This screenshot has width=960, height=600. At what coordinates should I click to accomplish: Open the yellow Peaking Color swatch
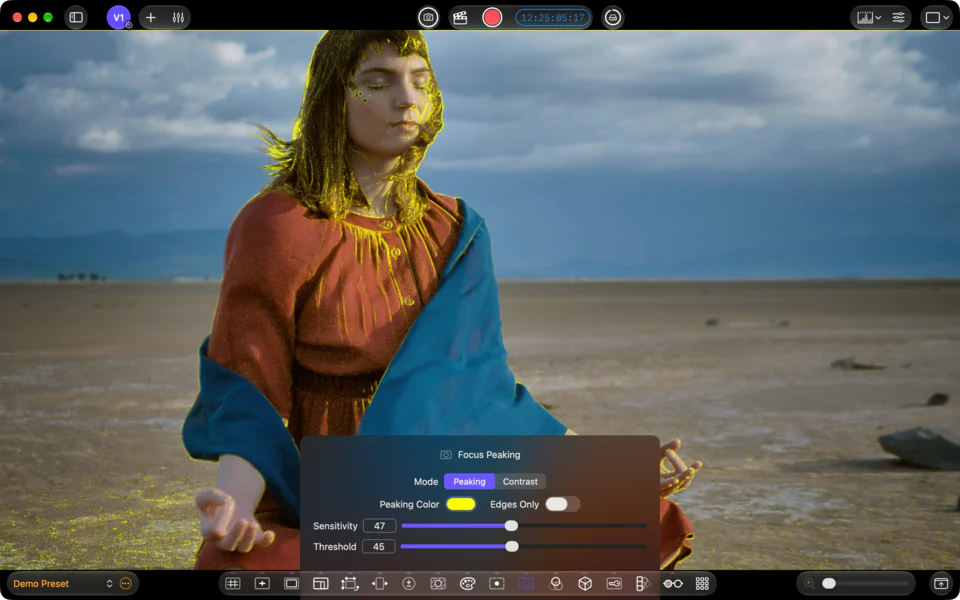pyautogui.click(x=461, y=504)
